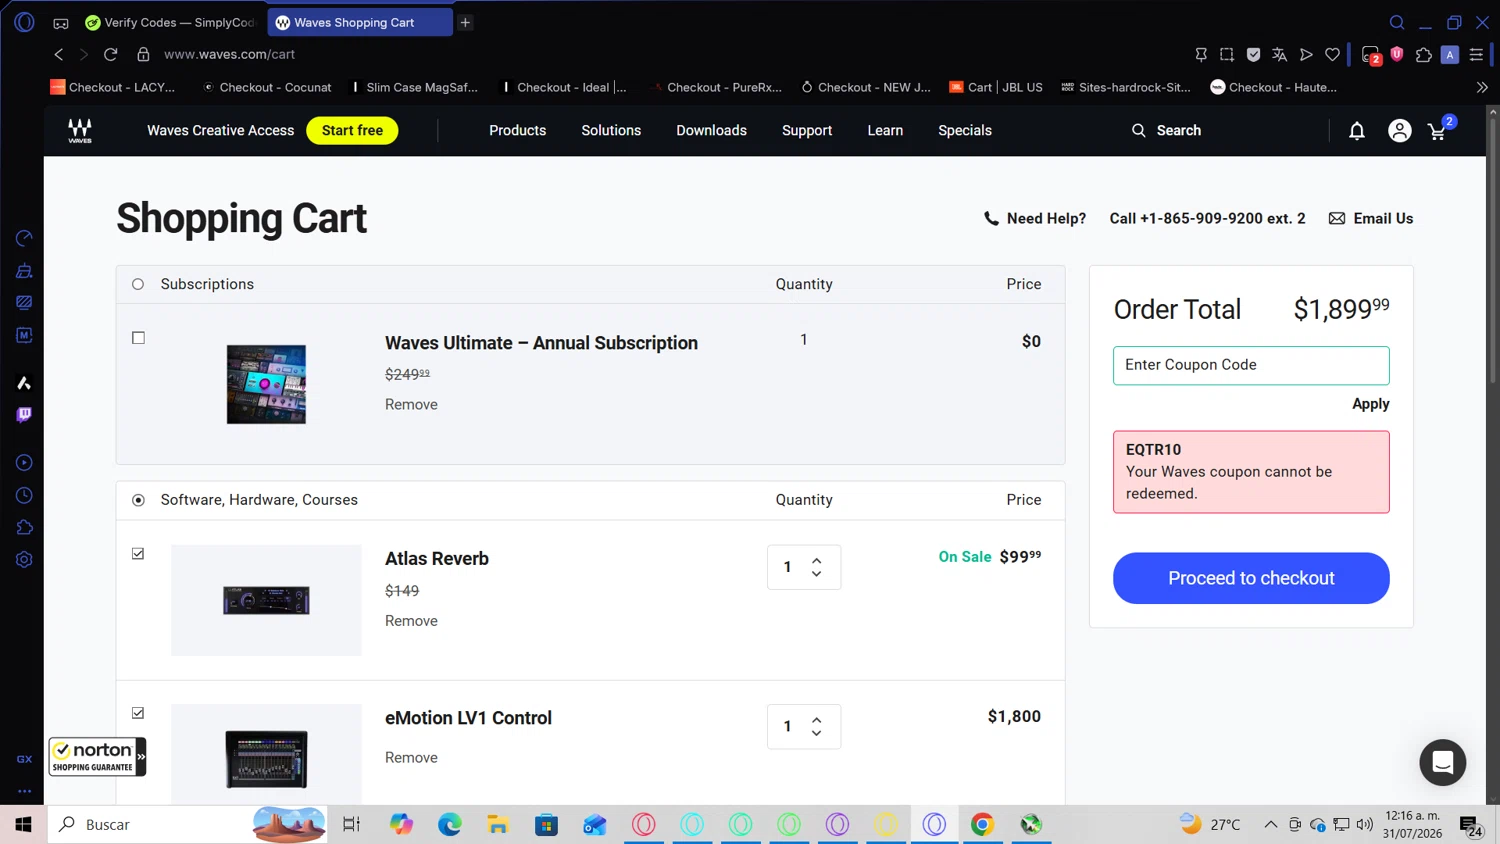Image resolution: width=1500 pixels, height=844 pixels.
Task: Open GX Corner gamepad icon
Action: [61, 23]
